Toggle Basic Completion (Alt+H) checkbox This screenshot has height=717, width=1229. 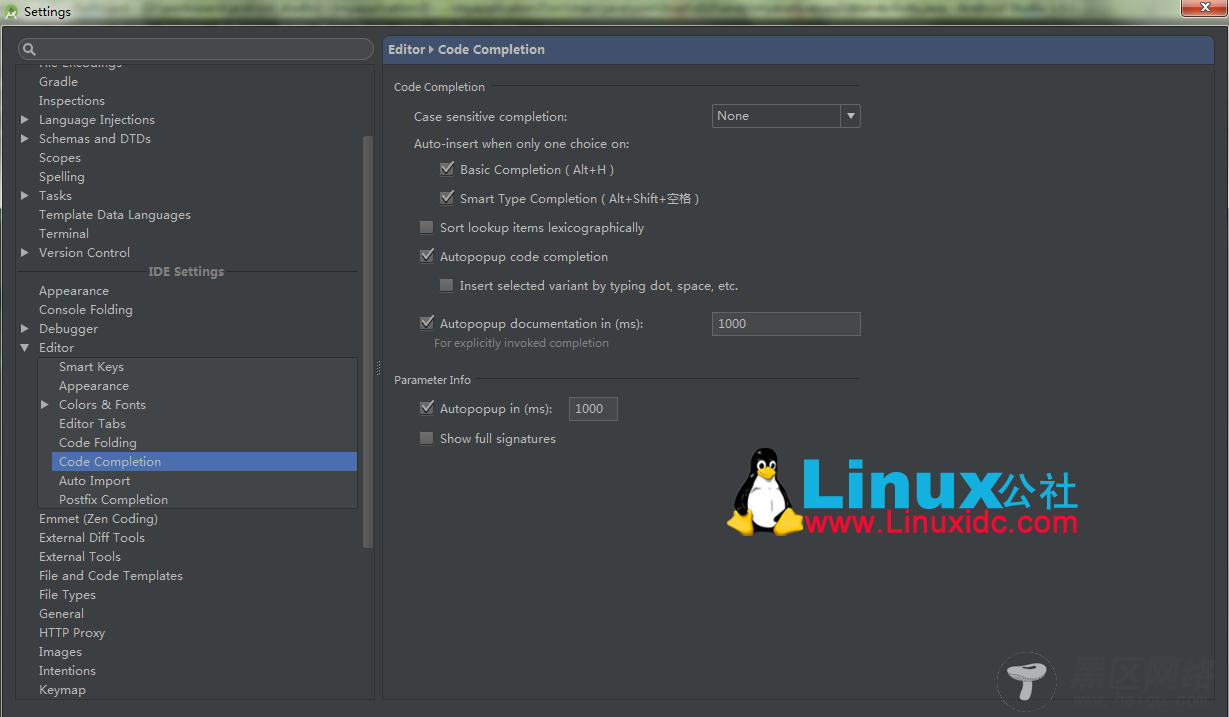(447, 170)
